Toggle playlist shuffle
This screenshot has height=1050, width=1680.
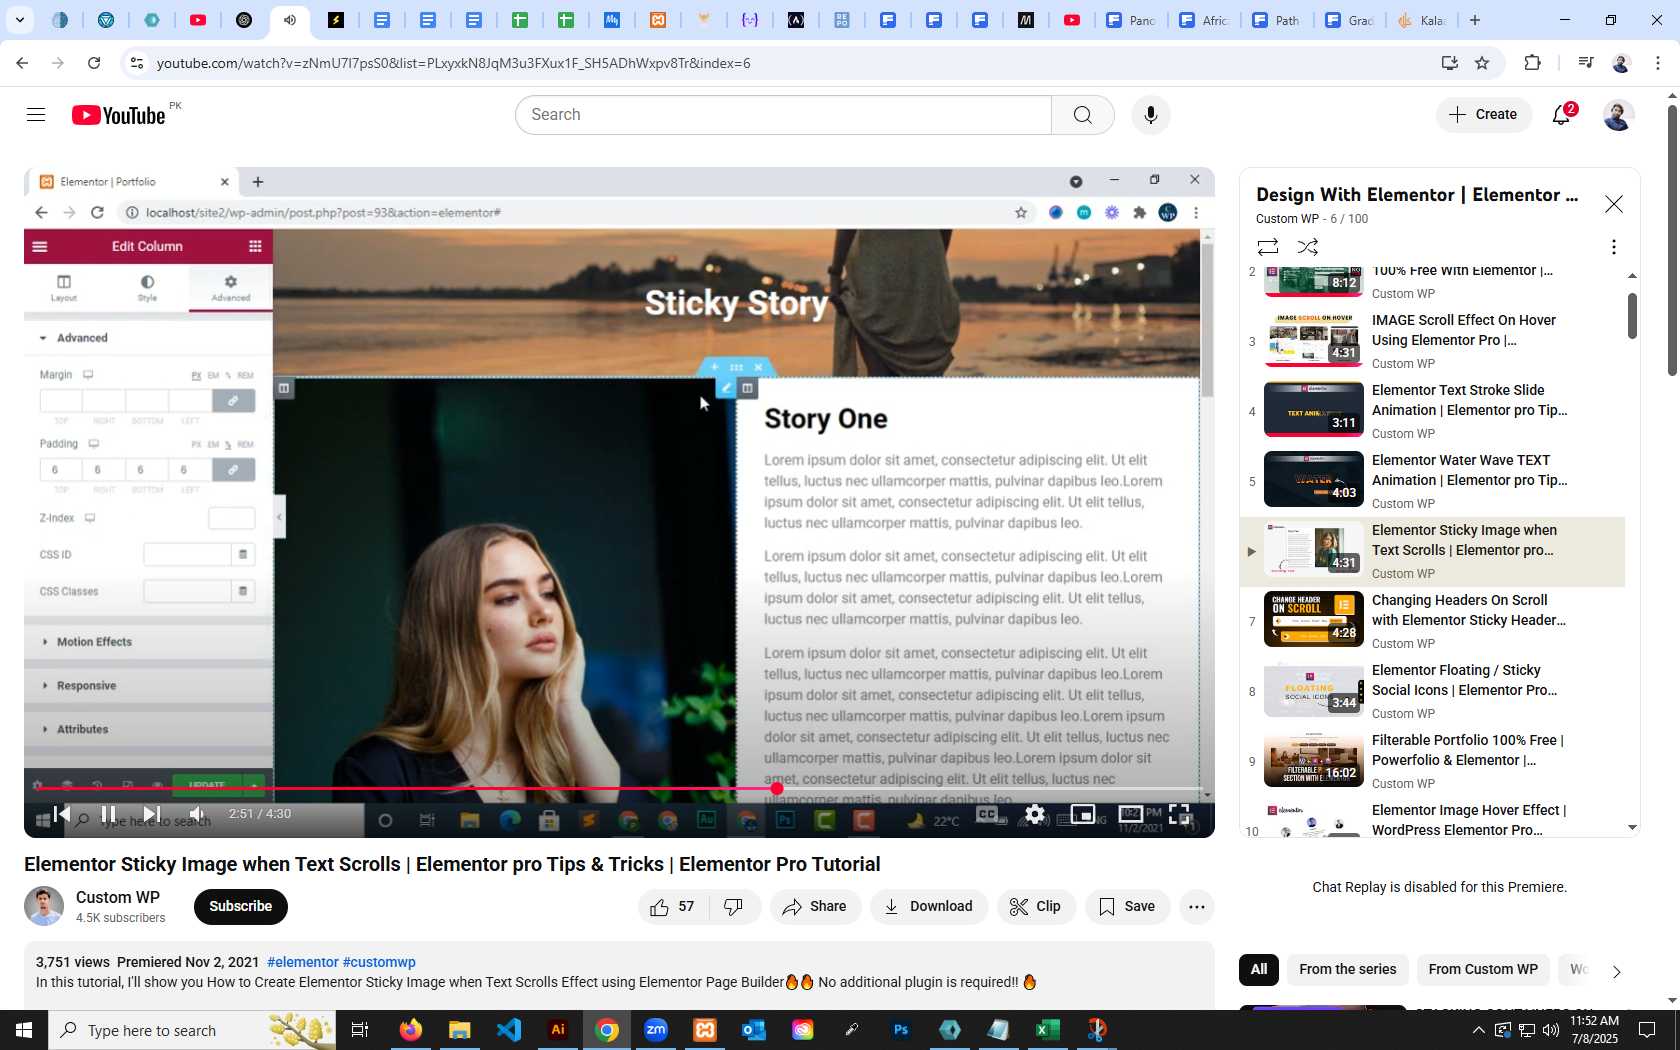(x=1308, y=247)
